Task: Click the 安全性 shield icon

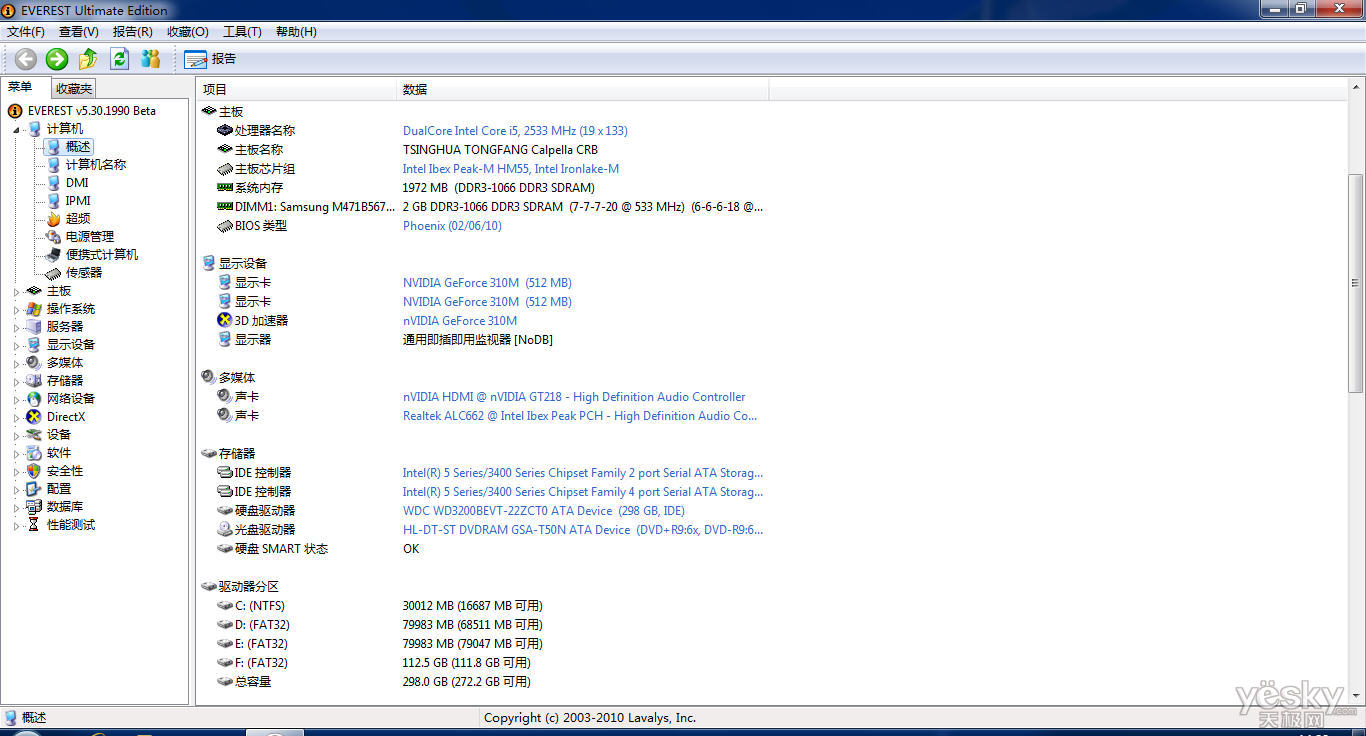Action: 34,471
